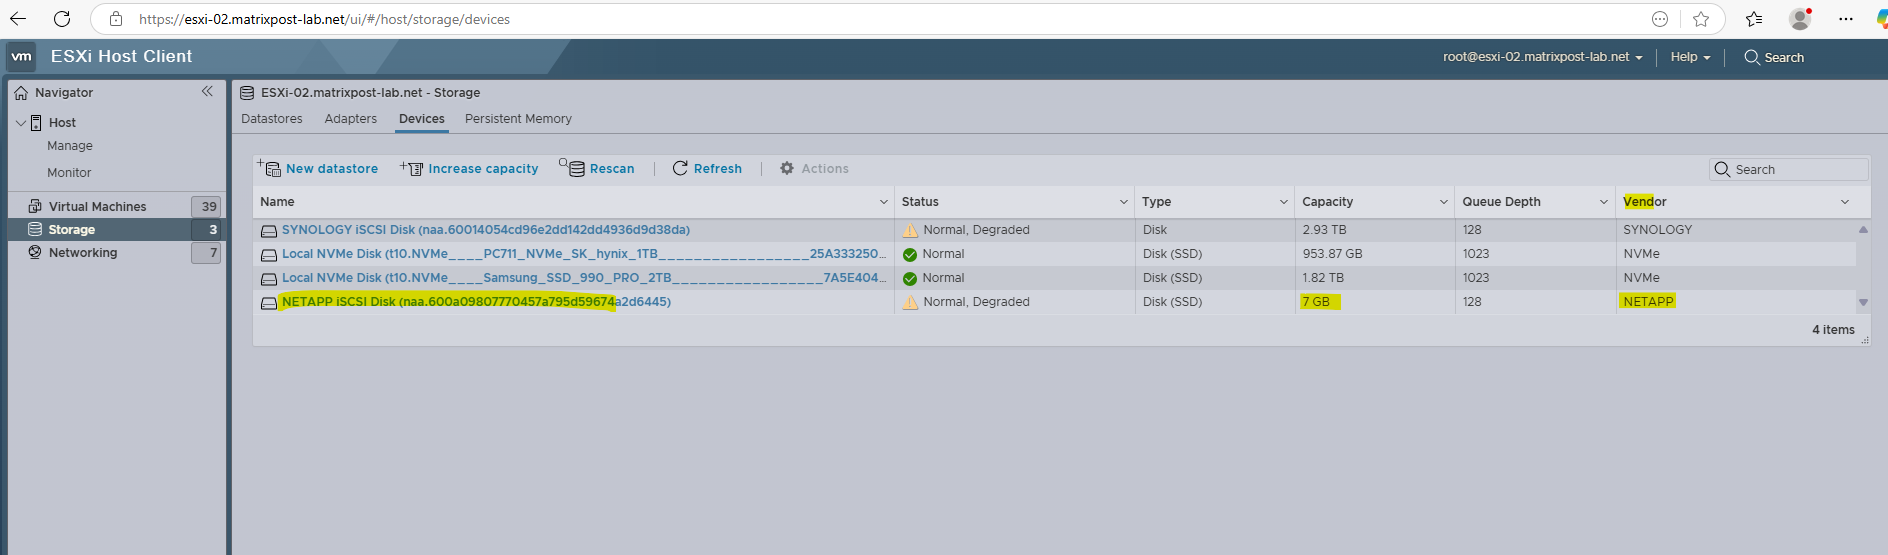Click the devices table Search field
The image size is (1888, 555).
click(1788, 169)
